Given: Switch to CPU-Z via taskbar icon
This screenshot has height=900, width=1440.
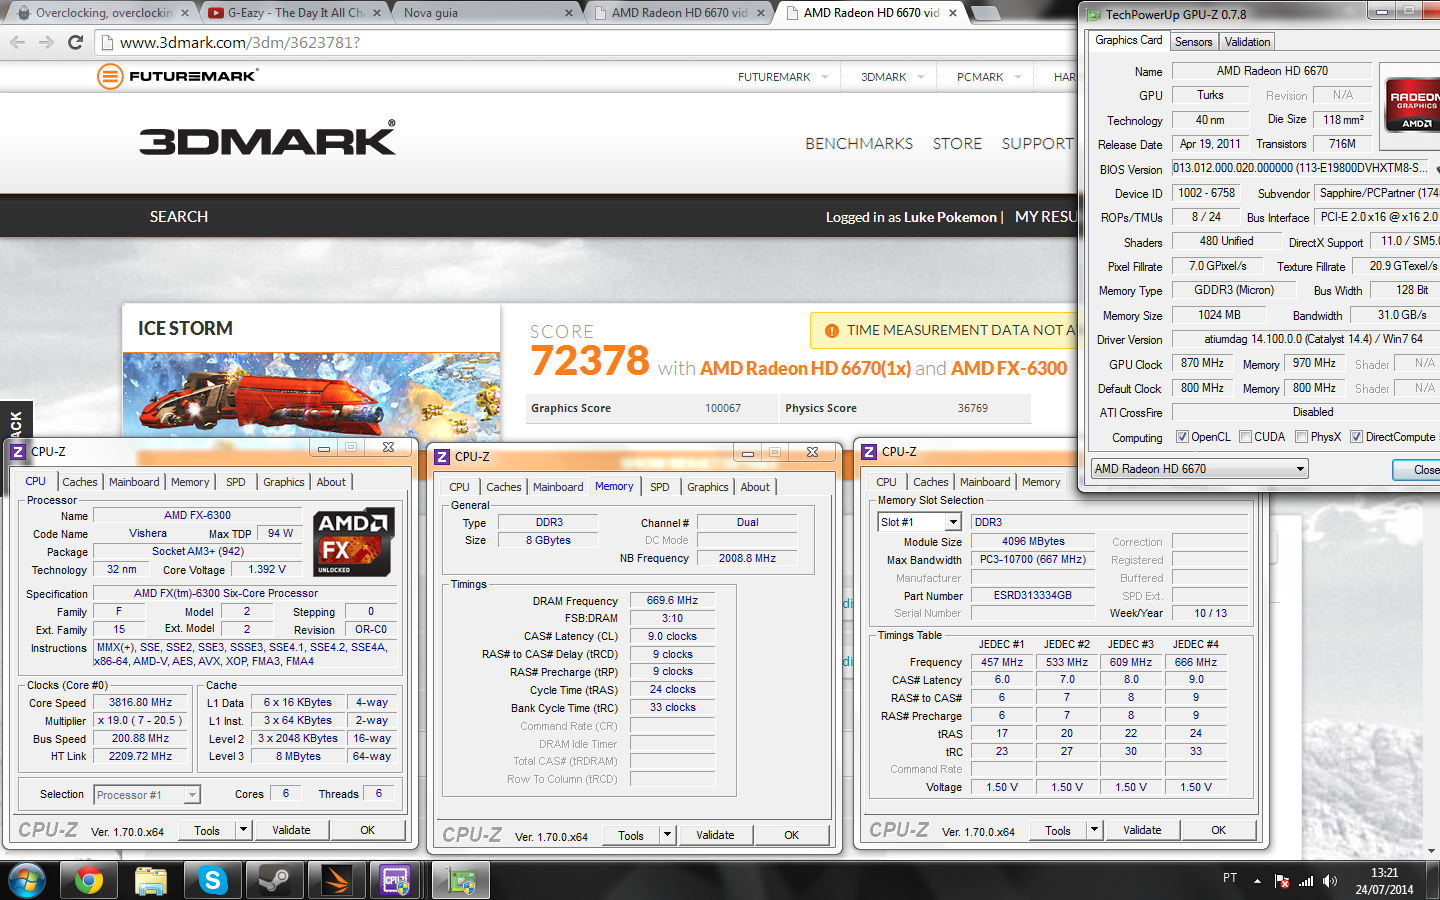Looking at the screenshot, I should coord(397,880).
